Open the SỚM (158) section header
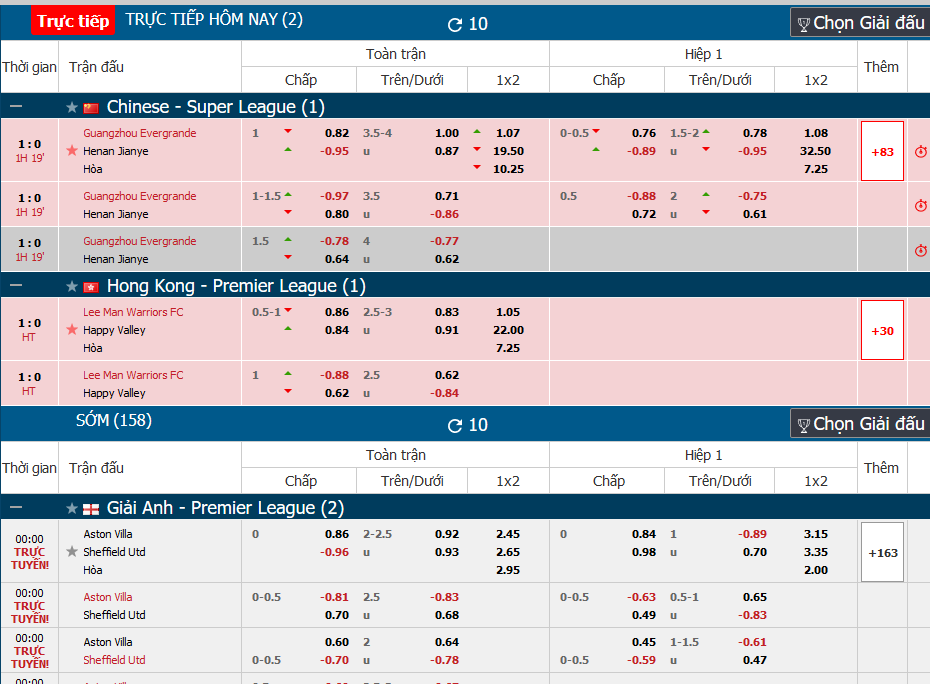The width and height of the screenshot is (930, 684). click(114, 421)
